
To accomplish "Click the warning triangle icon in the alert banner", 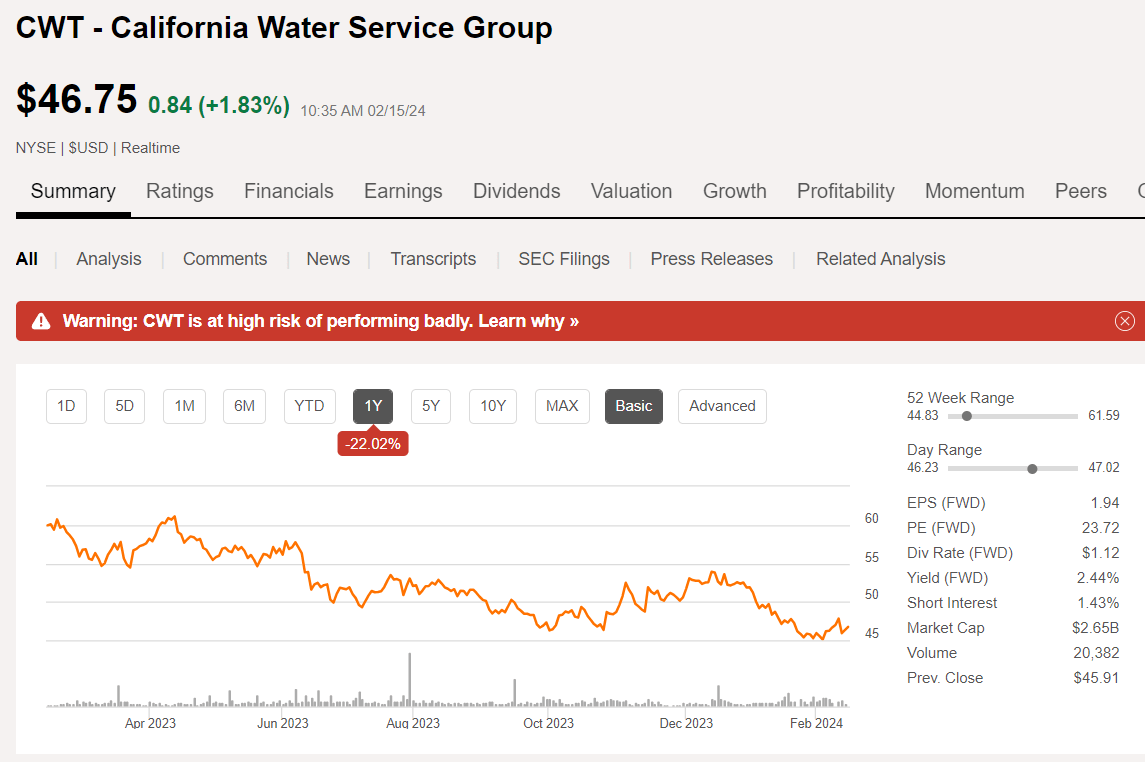I will tap(41, 321).
